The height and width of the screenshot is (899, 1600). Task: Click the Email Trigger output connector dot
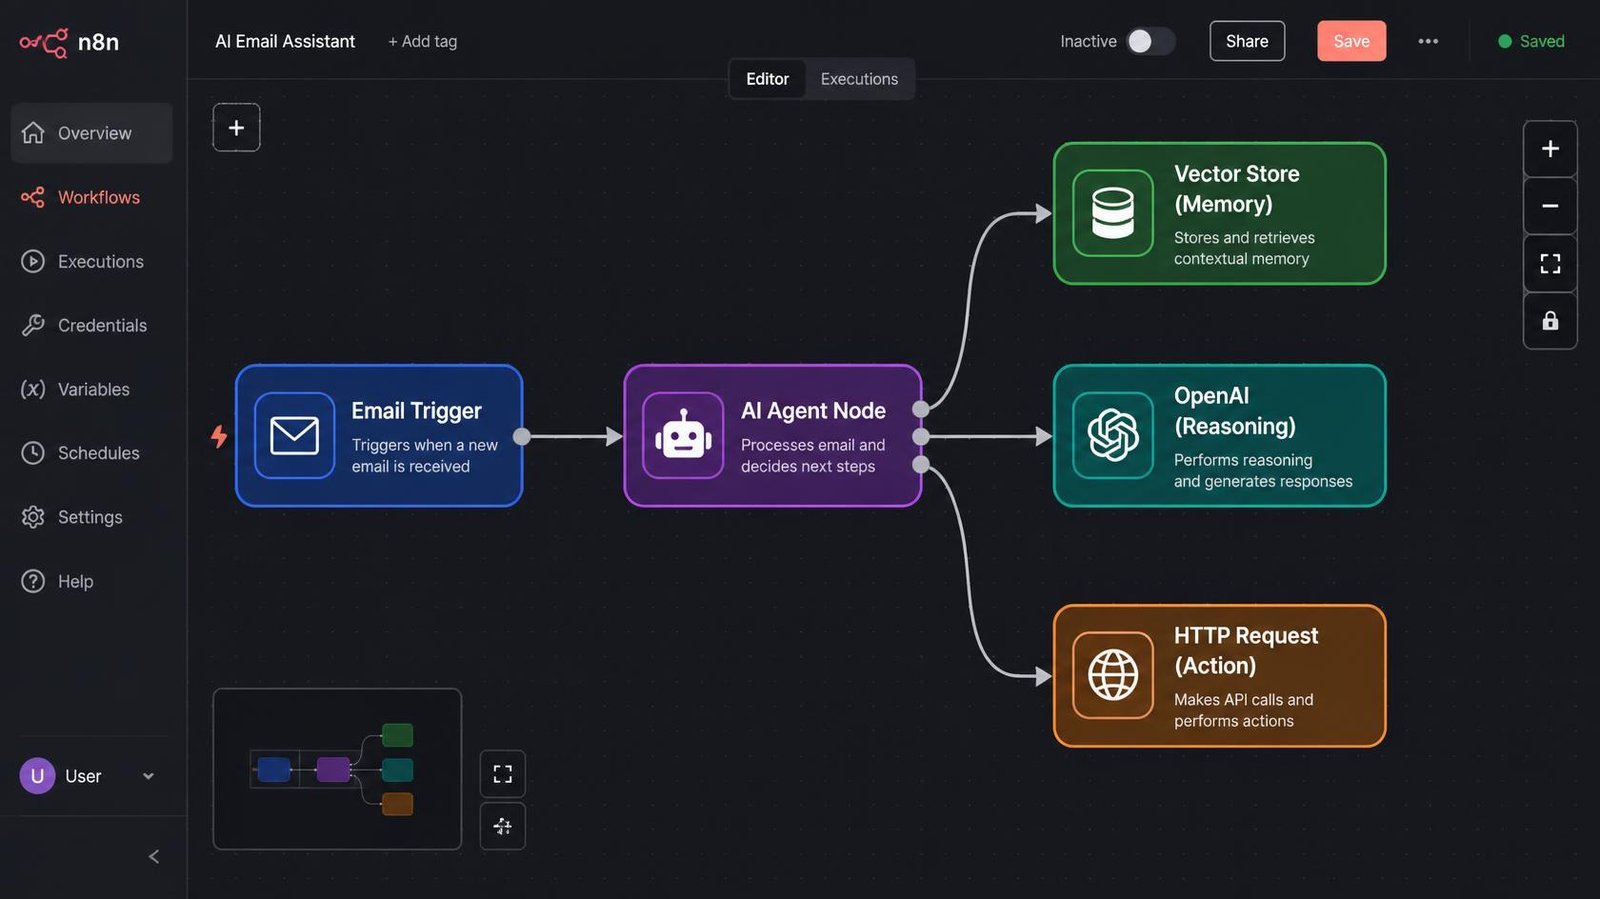coord(522,436)
